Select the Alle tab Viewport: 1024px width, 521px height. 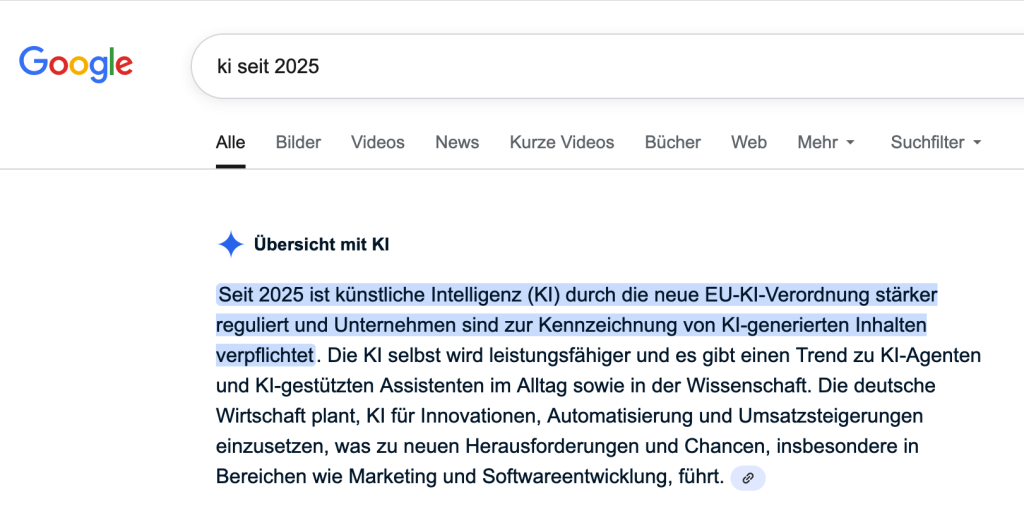pos(230,142)
